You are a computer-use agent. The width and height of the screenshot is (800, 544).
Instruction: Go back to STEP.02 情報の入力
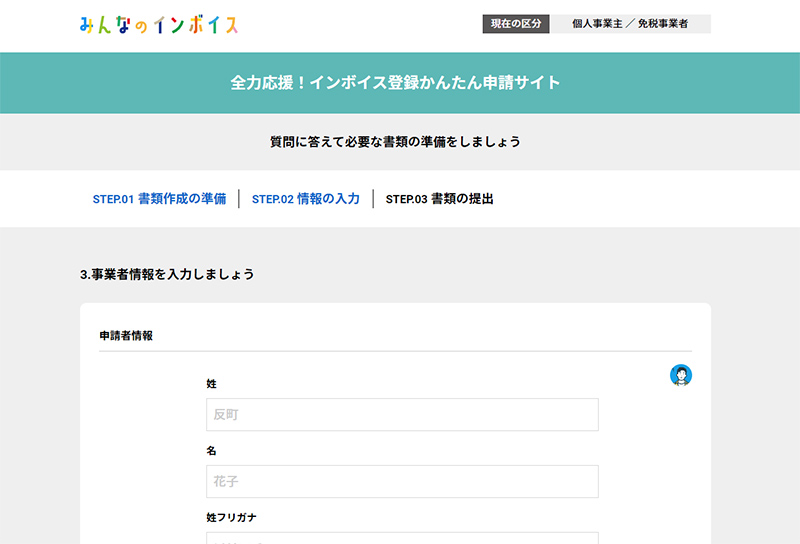click(305, 199)
